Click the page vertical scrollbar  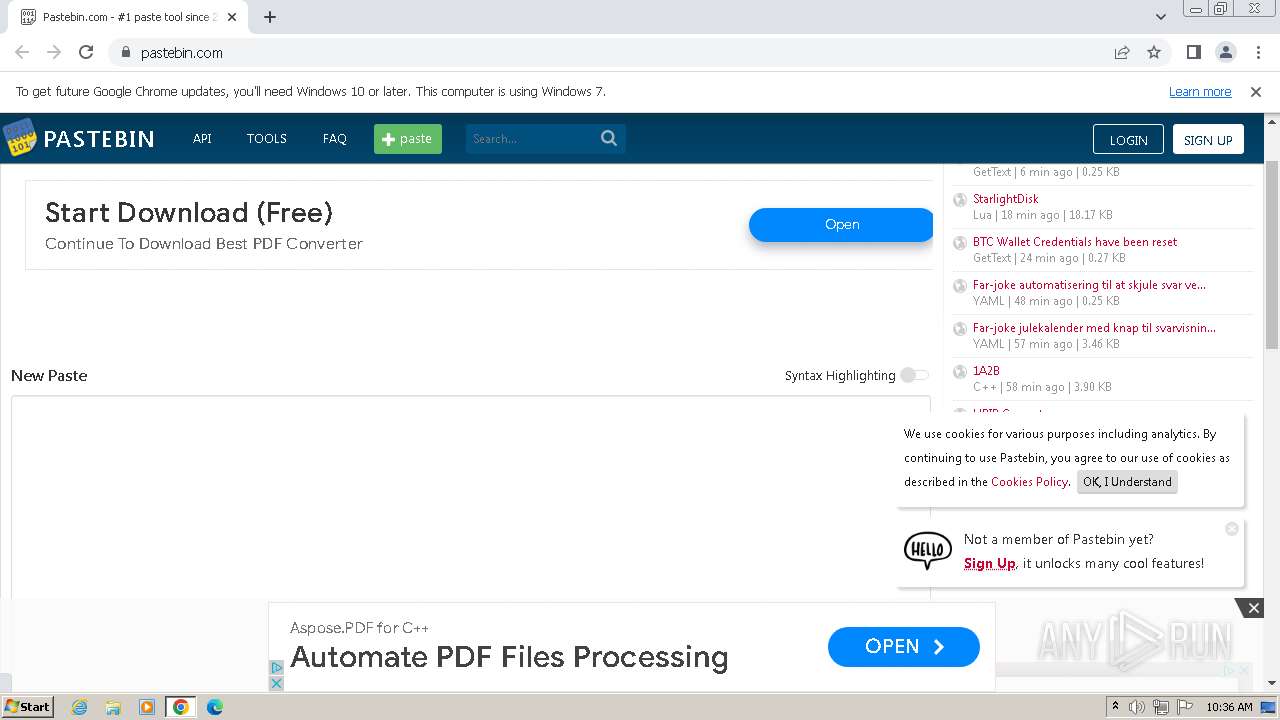(x=1272, y=254)
